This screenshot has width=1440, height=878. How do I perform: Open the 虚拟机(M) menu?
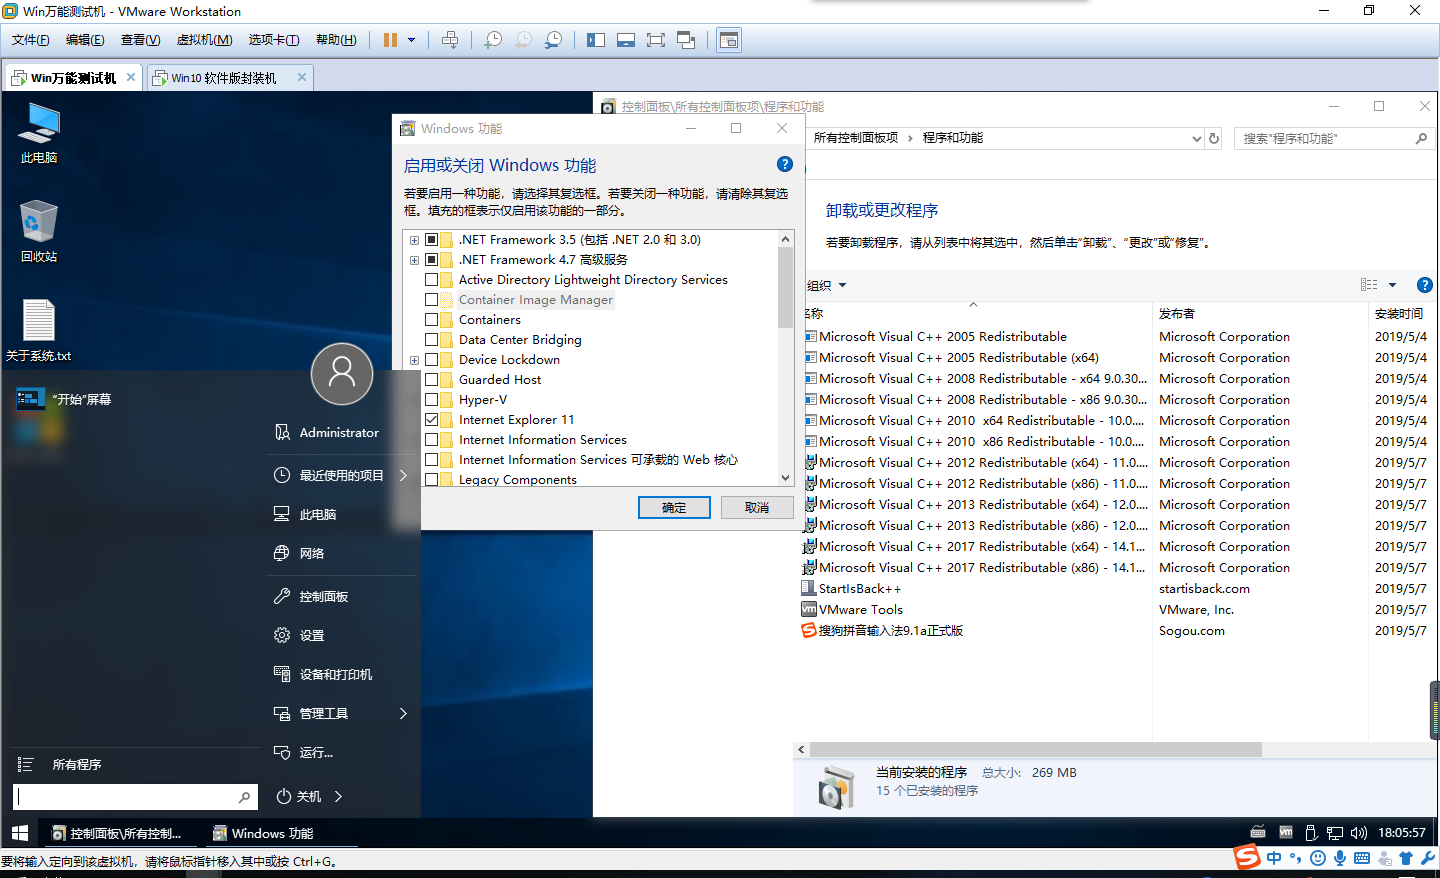[x=204, y=40]
